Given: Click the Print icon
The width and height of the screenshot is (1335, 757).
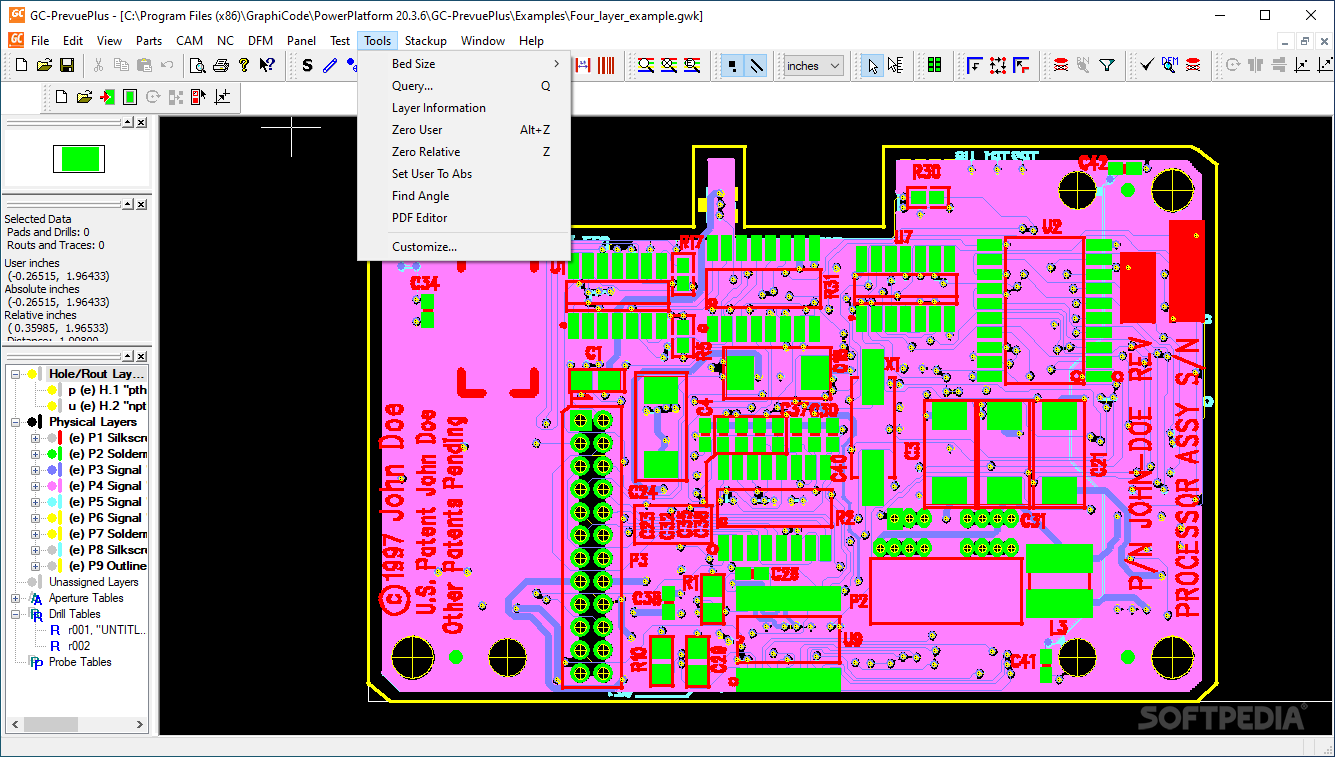Looking at the screenshot, I should 221,66.
